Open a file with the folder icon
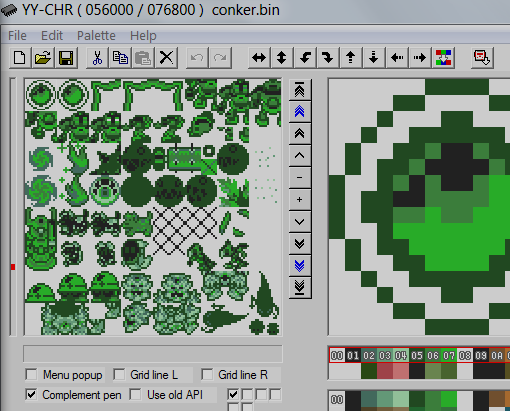 click(x=43, y=58)
